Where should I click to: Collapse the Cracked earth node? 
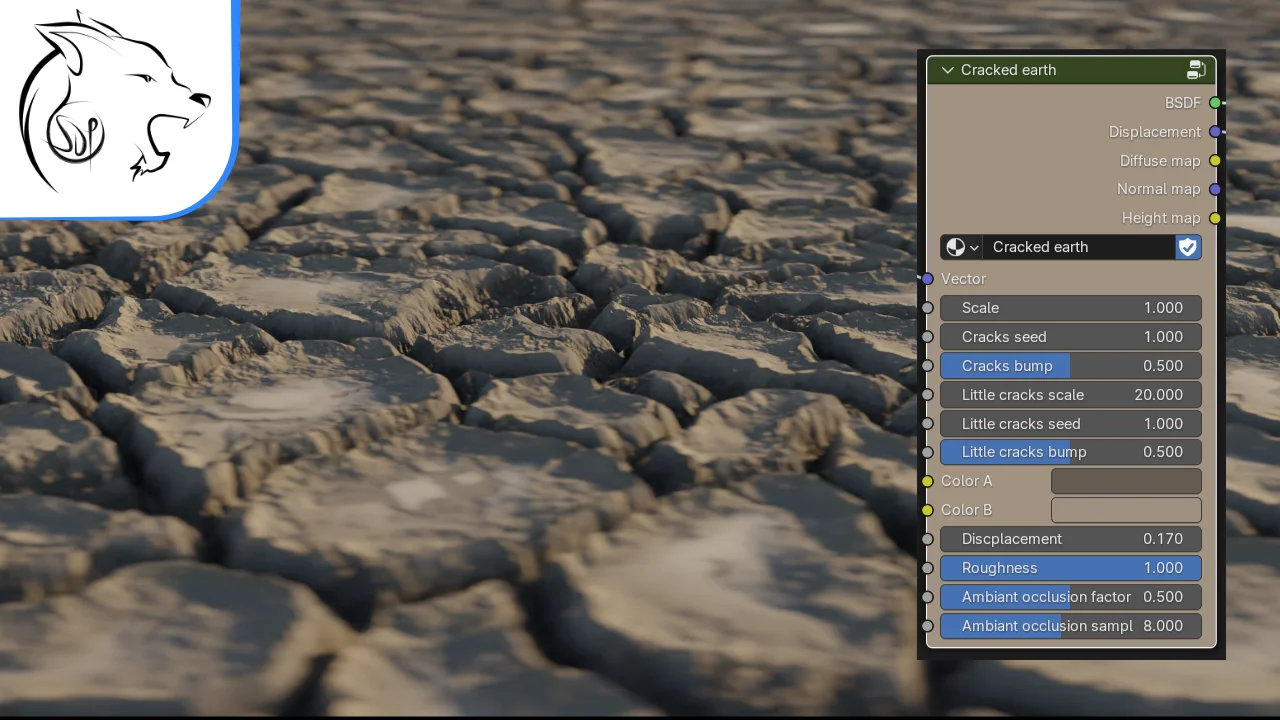coord(947,70)
